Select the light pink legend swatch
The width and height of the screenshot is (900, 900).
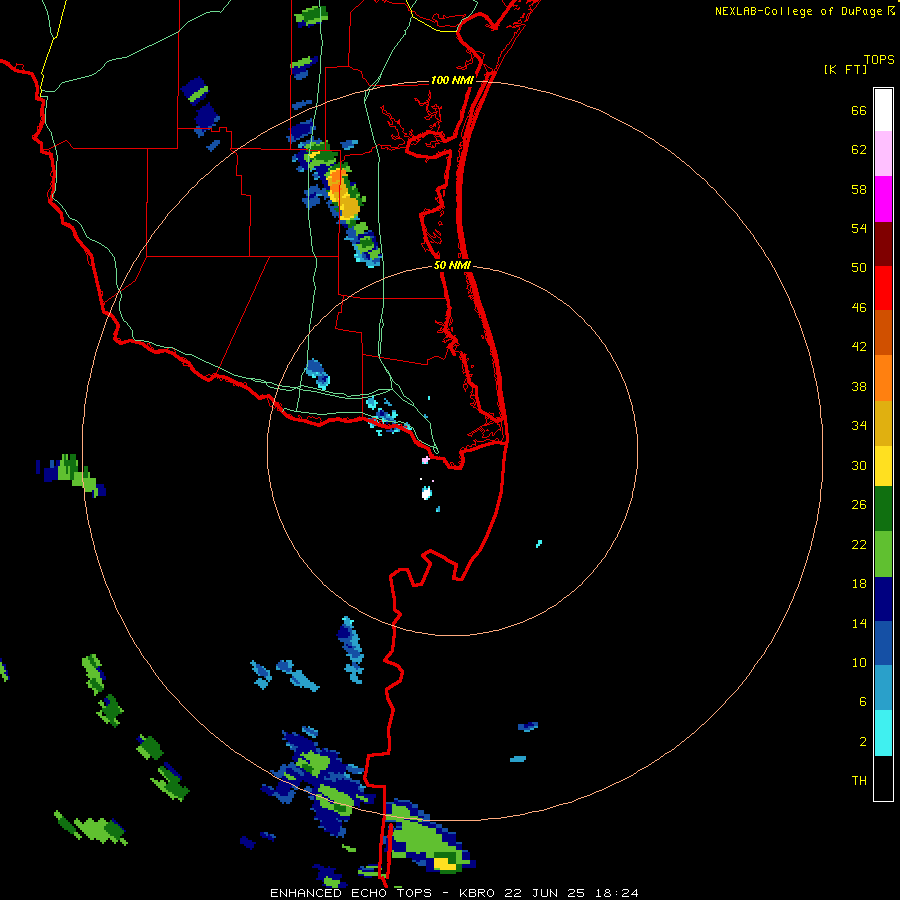883,153
